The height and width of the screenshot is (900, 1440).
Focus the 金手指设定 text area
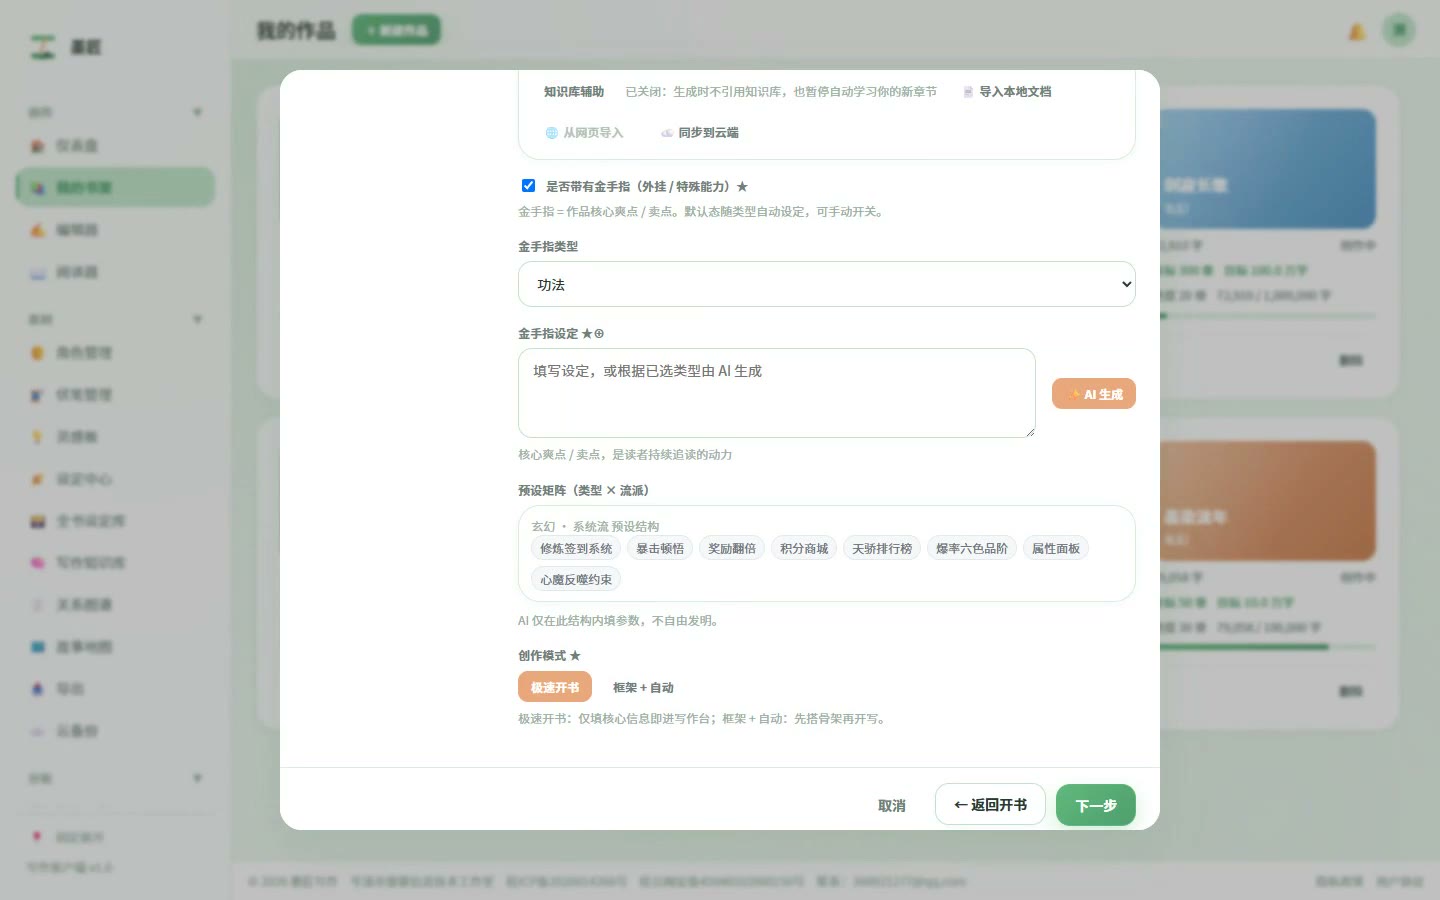pos(777,393)
